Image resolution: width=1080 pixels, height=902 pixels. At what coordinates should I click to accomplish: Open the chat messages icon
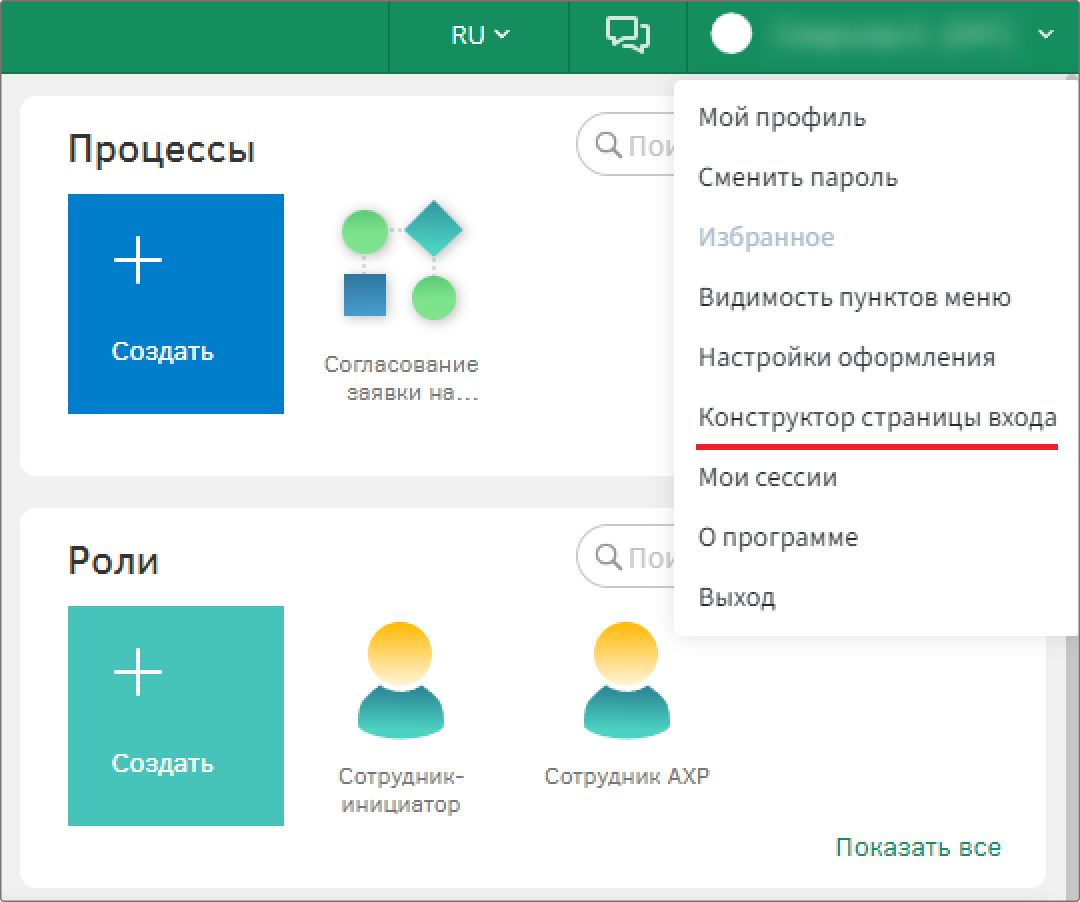click(x=627, y=34)
